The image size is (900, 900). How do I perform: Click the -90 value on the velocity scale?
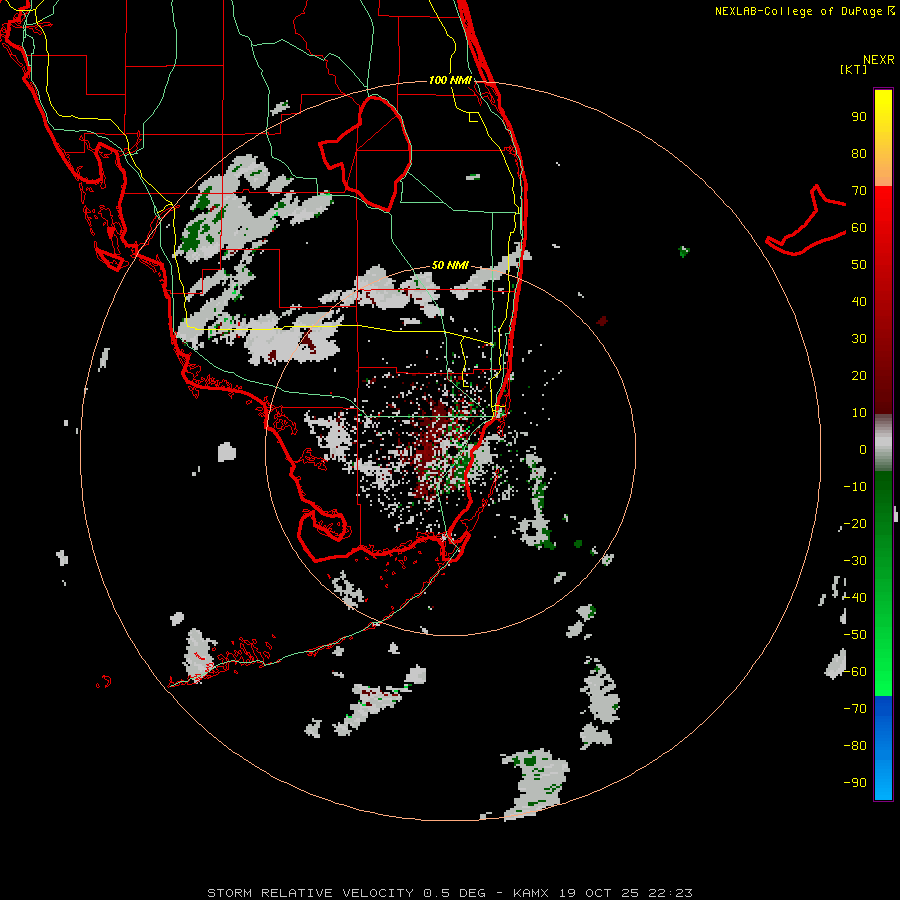click(855, 783)
